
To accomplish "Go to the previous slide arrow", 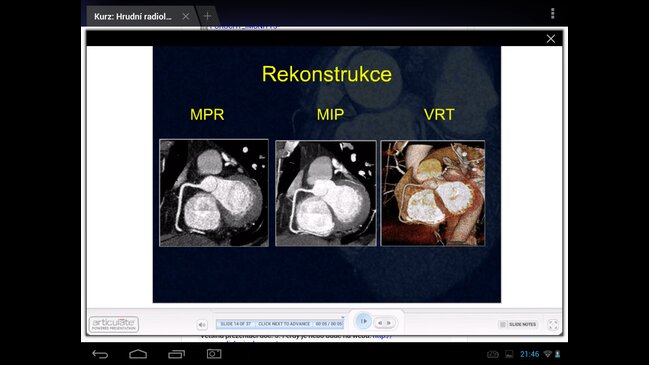I will pos(380,323).
